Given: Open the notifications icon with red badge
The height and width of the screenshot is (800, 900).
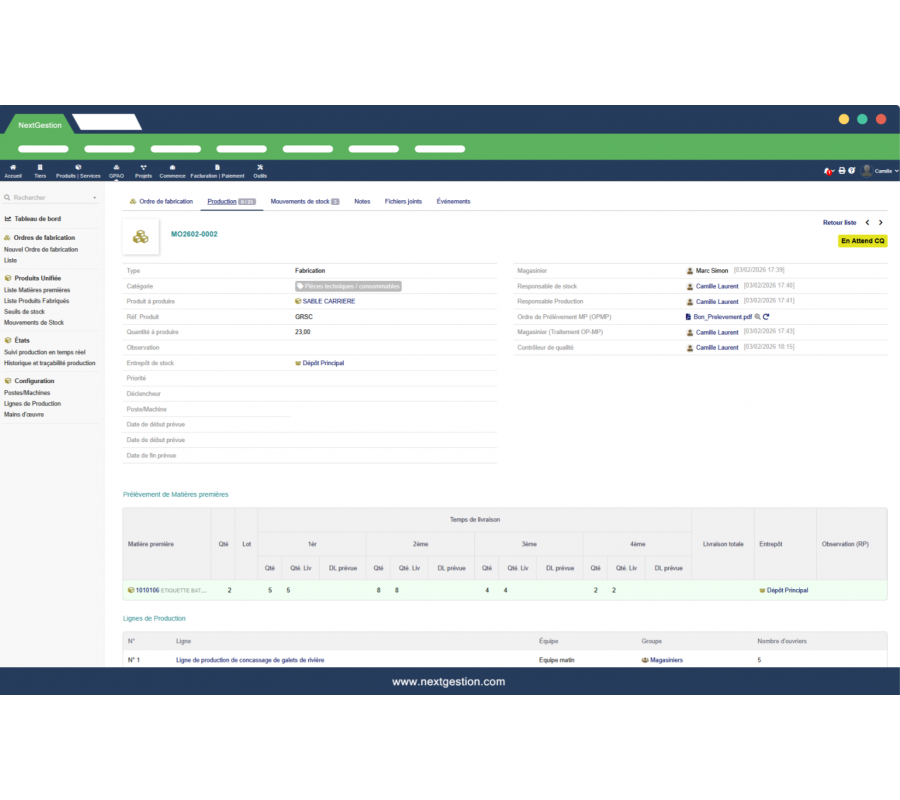Looking at the screenshot, I should (828, 171).
